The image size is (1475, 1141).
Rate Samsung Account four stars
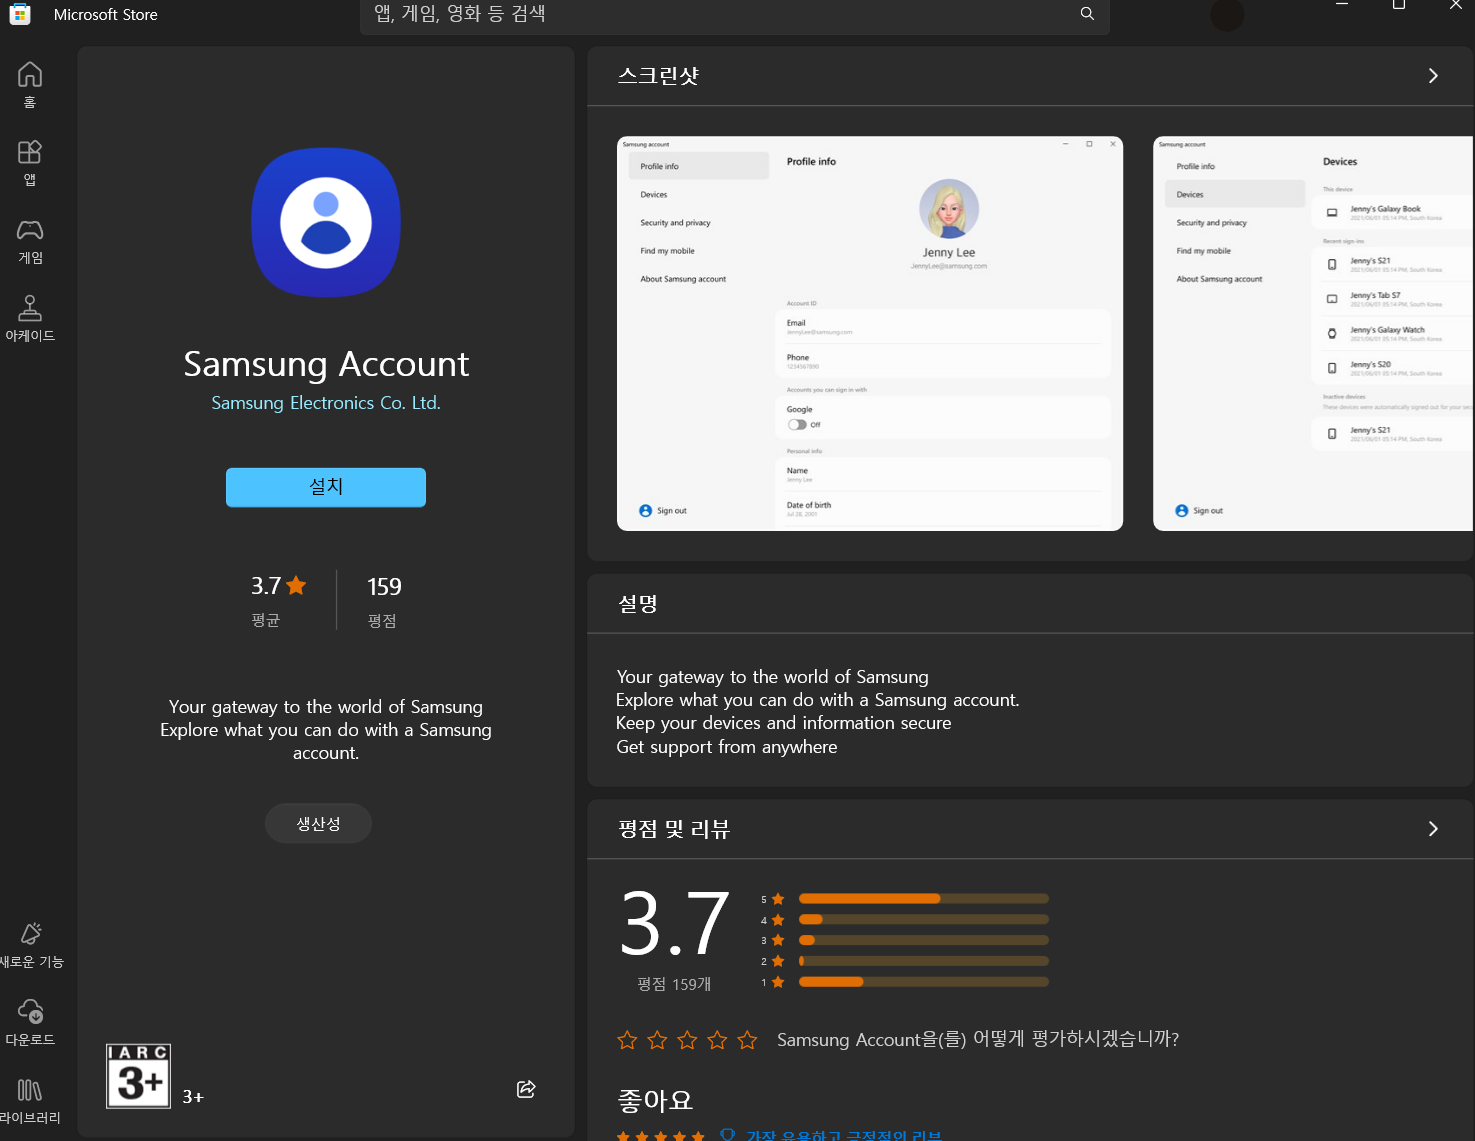pyautogui.click(x=717, y=1040)
